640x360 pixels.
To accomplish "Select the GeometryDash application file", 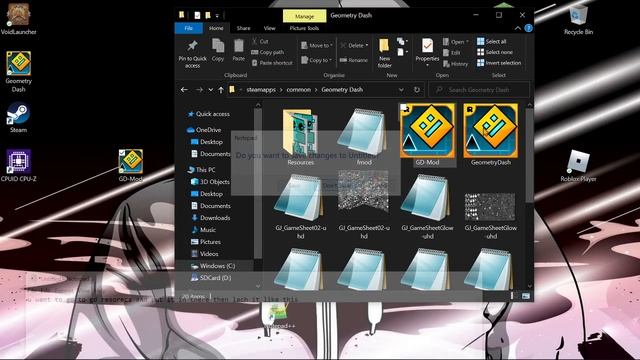I will click(x=491, y=135).
